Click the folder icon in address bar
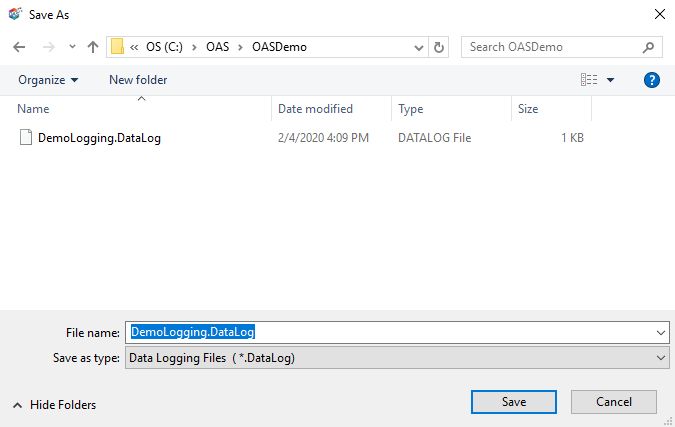This screenshot has height=427, width=675. pos(118,46)
